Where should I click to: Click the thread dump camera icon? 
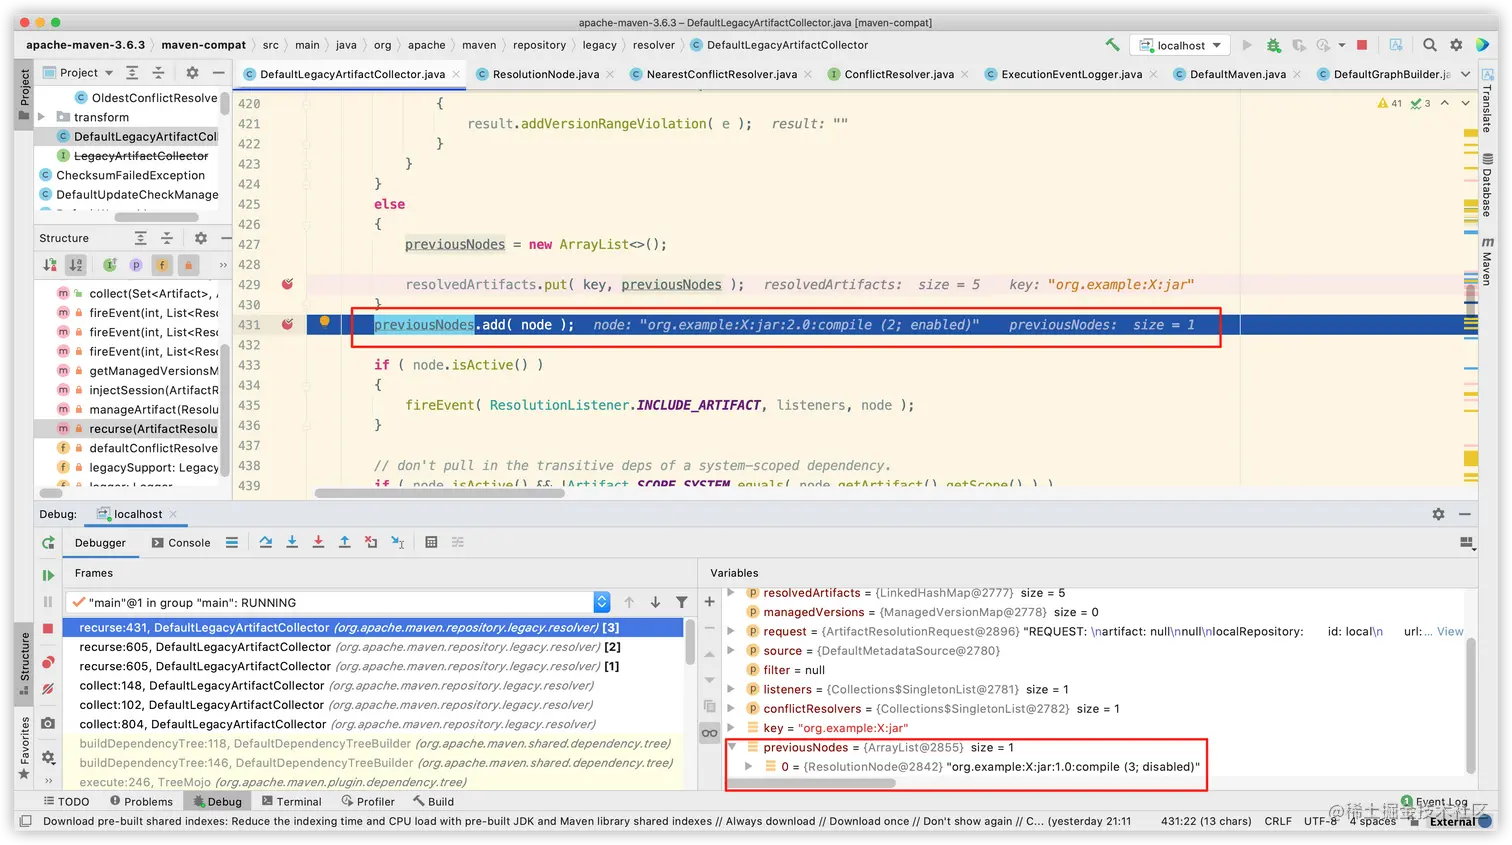48,723
